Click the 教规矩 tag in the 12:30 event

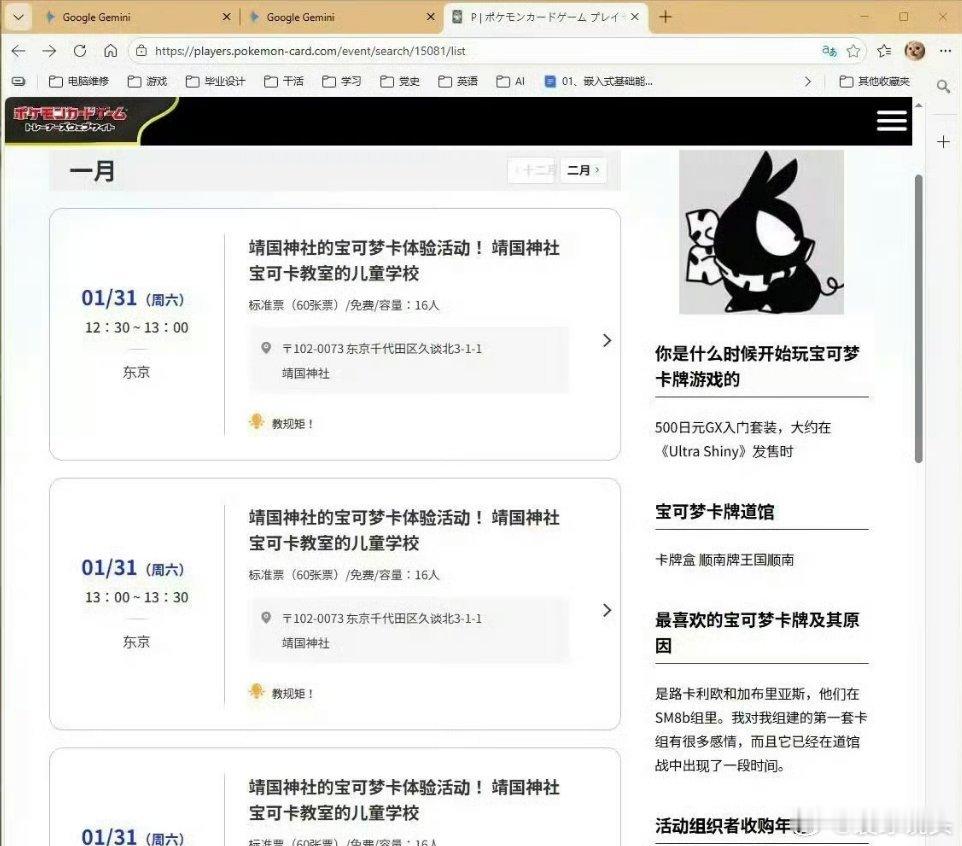point(282,423)
